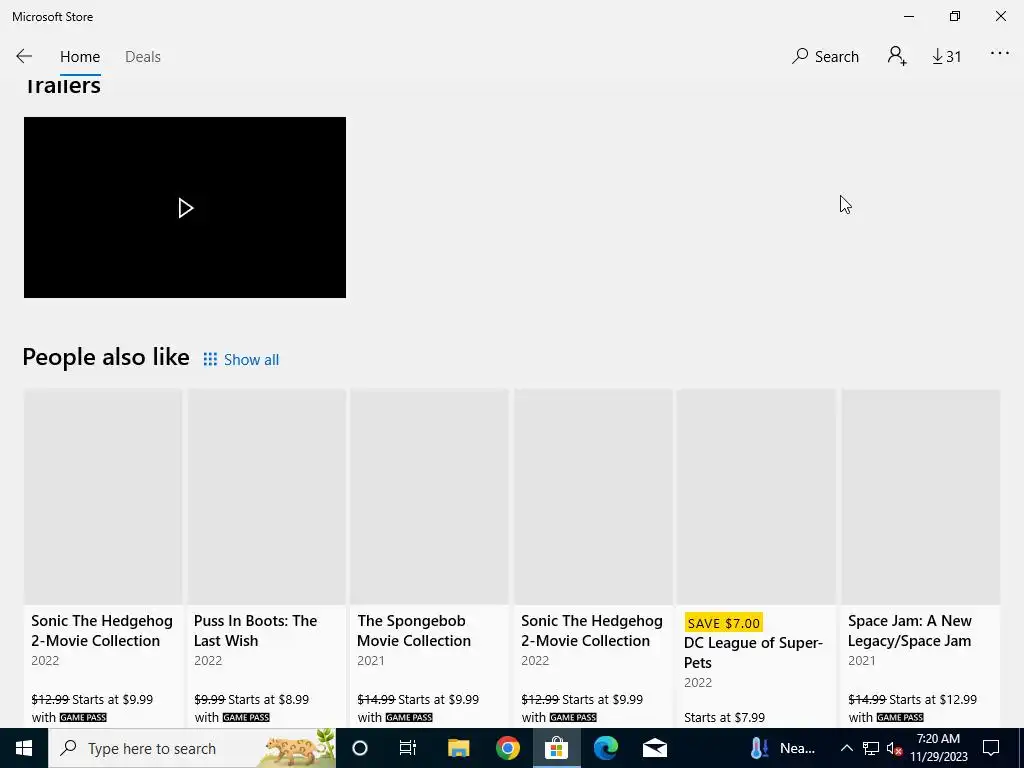Screen dimensions: 1024x768
Task: Open network status tray icon
Action: pos(871,748)
